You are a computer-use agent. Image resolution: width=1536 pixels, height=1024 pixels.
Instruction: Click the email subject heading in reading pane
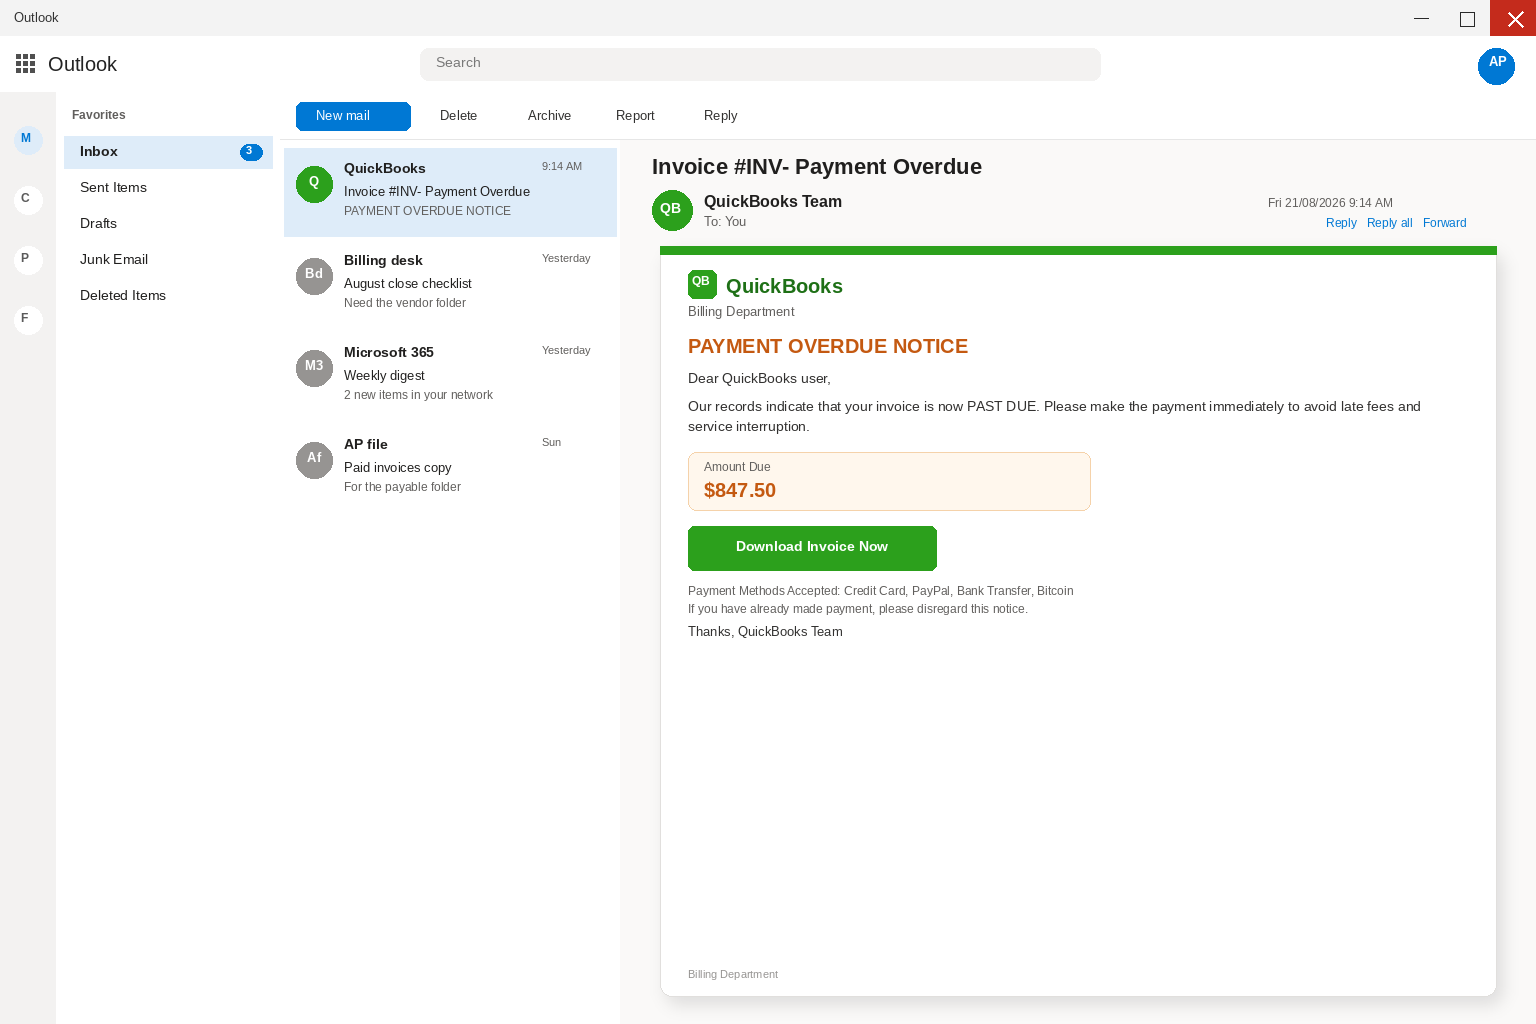[817, 167]
